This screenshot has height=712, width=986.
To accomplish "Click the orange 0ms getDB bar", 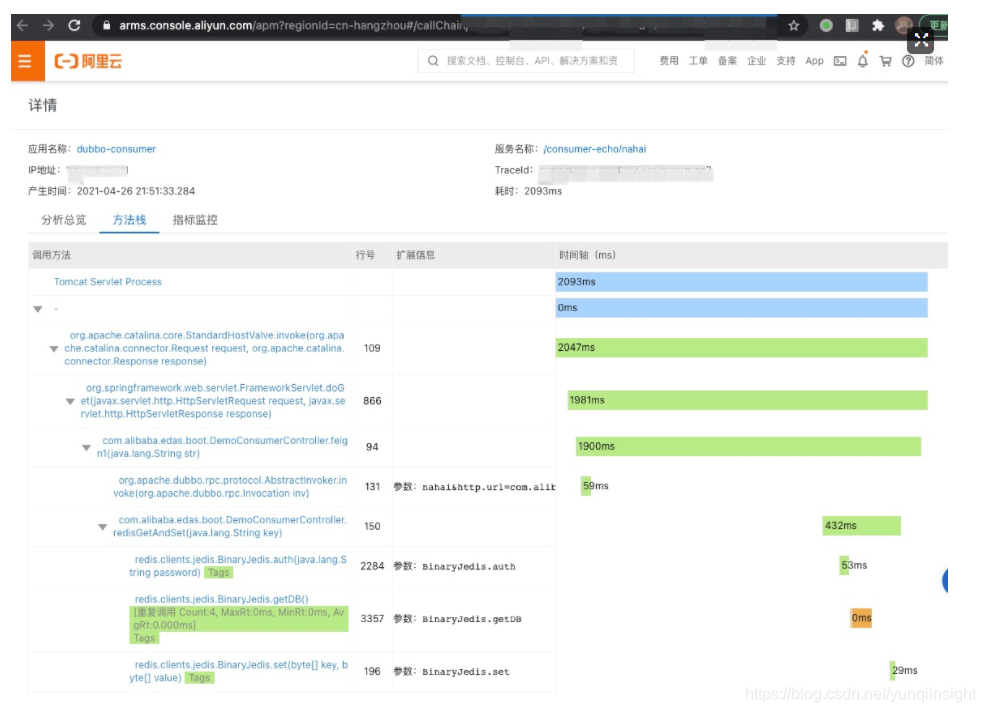I will [861, 618].
